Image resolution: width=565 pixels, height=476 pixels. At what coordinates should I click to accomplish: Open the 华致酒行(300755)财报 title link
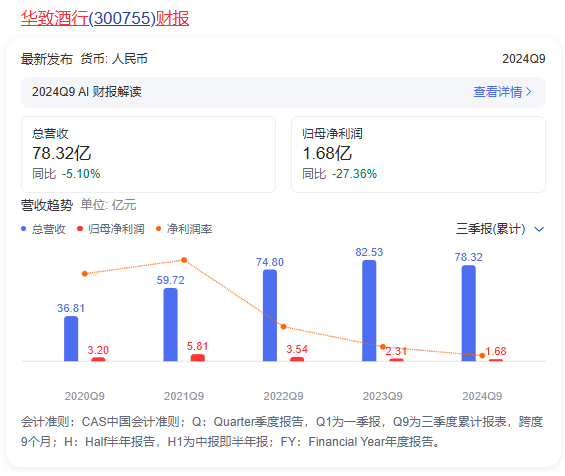(105, 18)
